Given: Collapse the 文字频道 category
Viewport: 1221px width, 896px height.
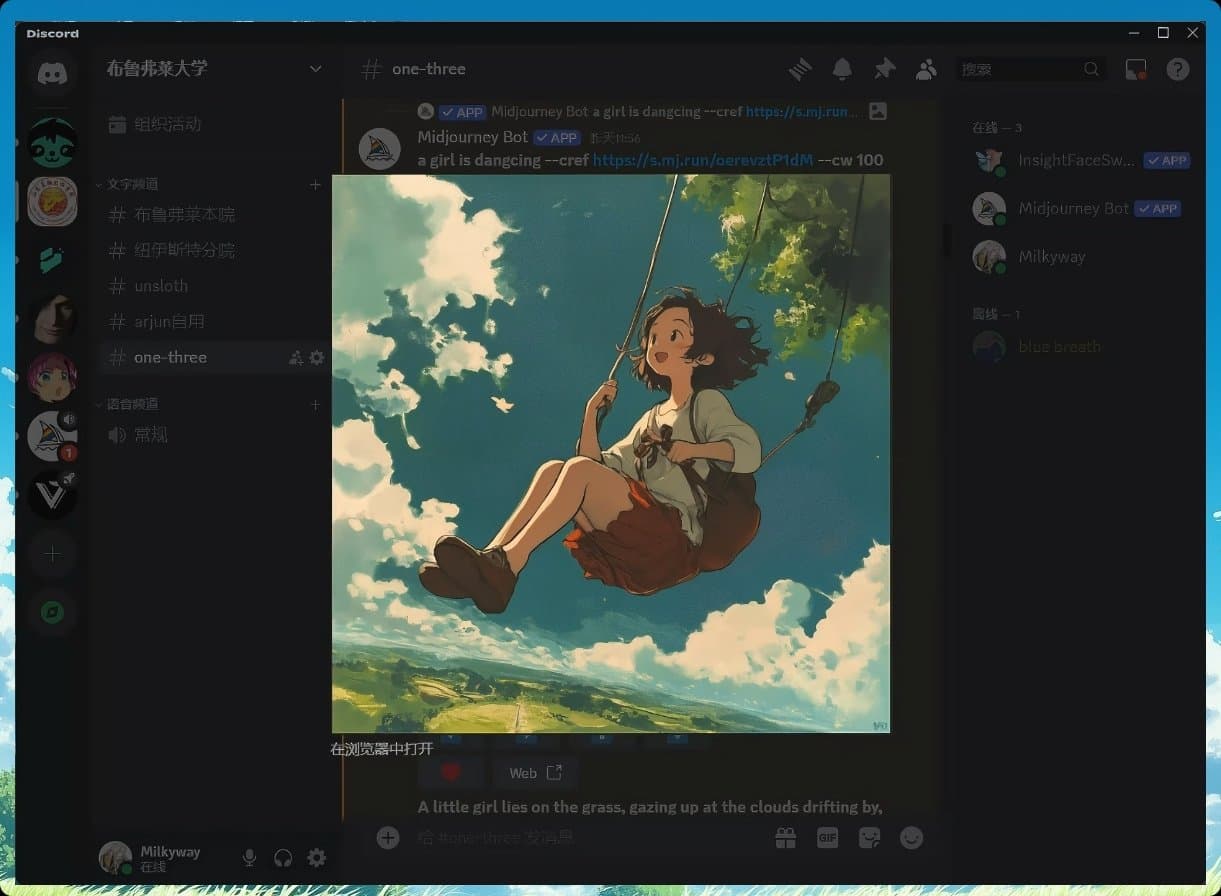Looking at the screenshot, I should [132, 184].
